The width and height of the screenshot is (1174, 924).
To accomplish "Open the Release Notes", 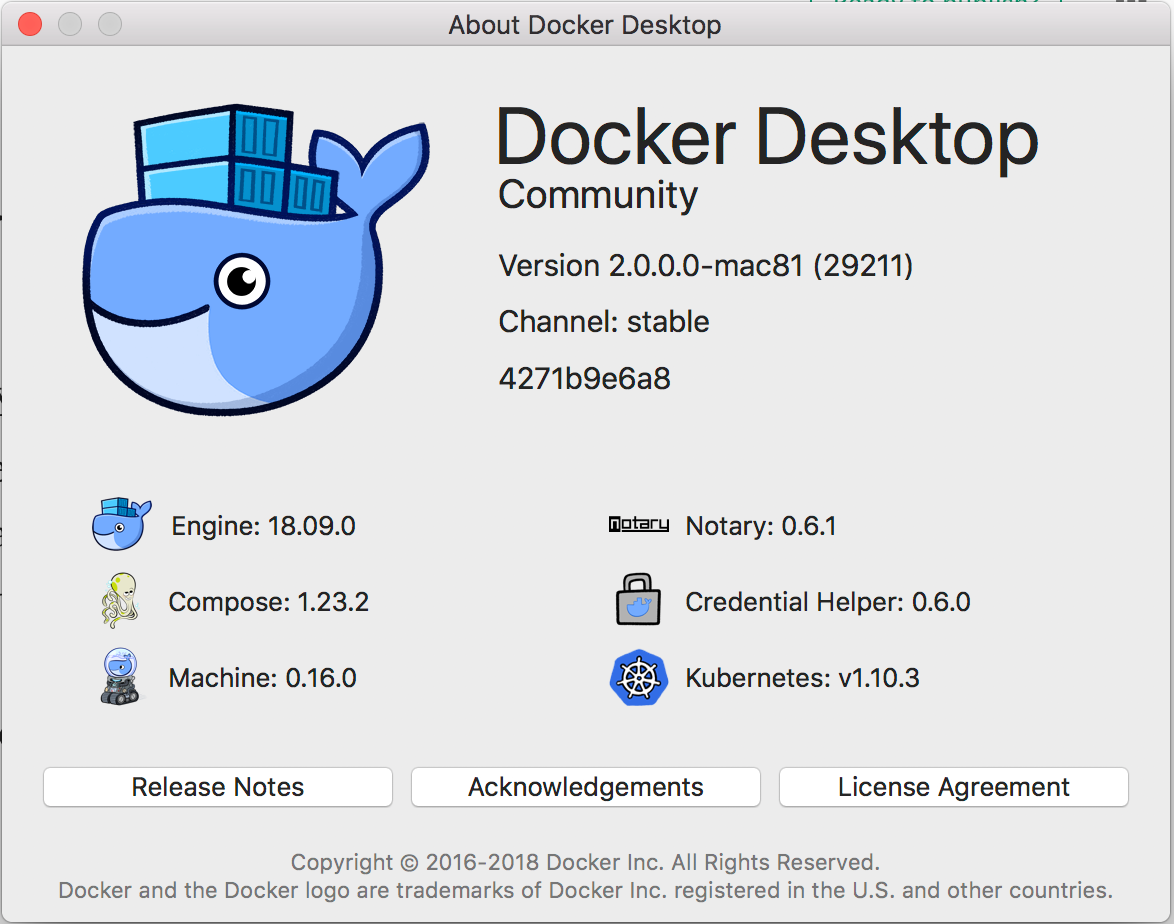I will [217, 787].
